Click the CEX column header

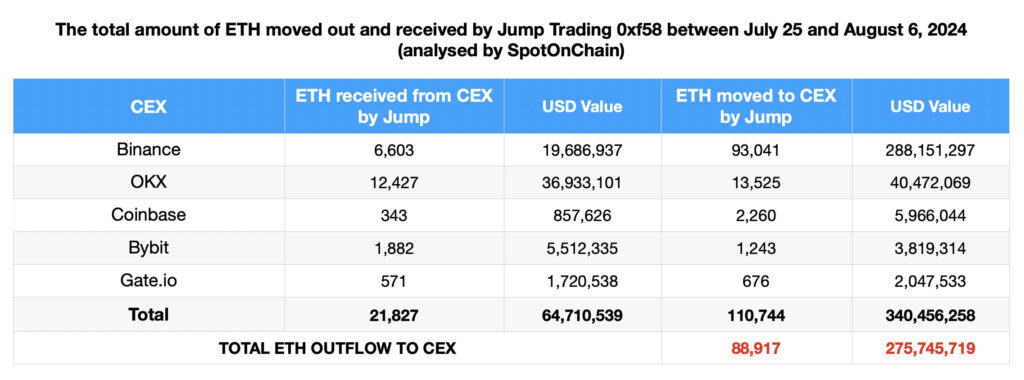coord(149,106)
